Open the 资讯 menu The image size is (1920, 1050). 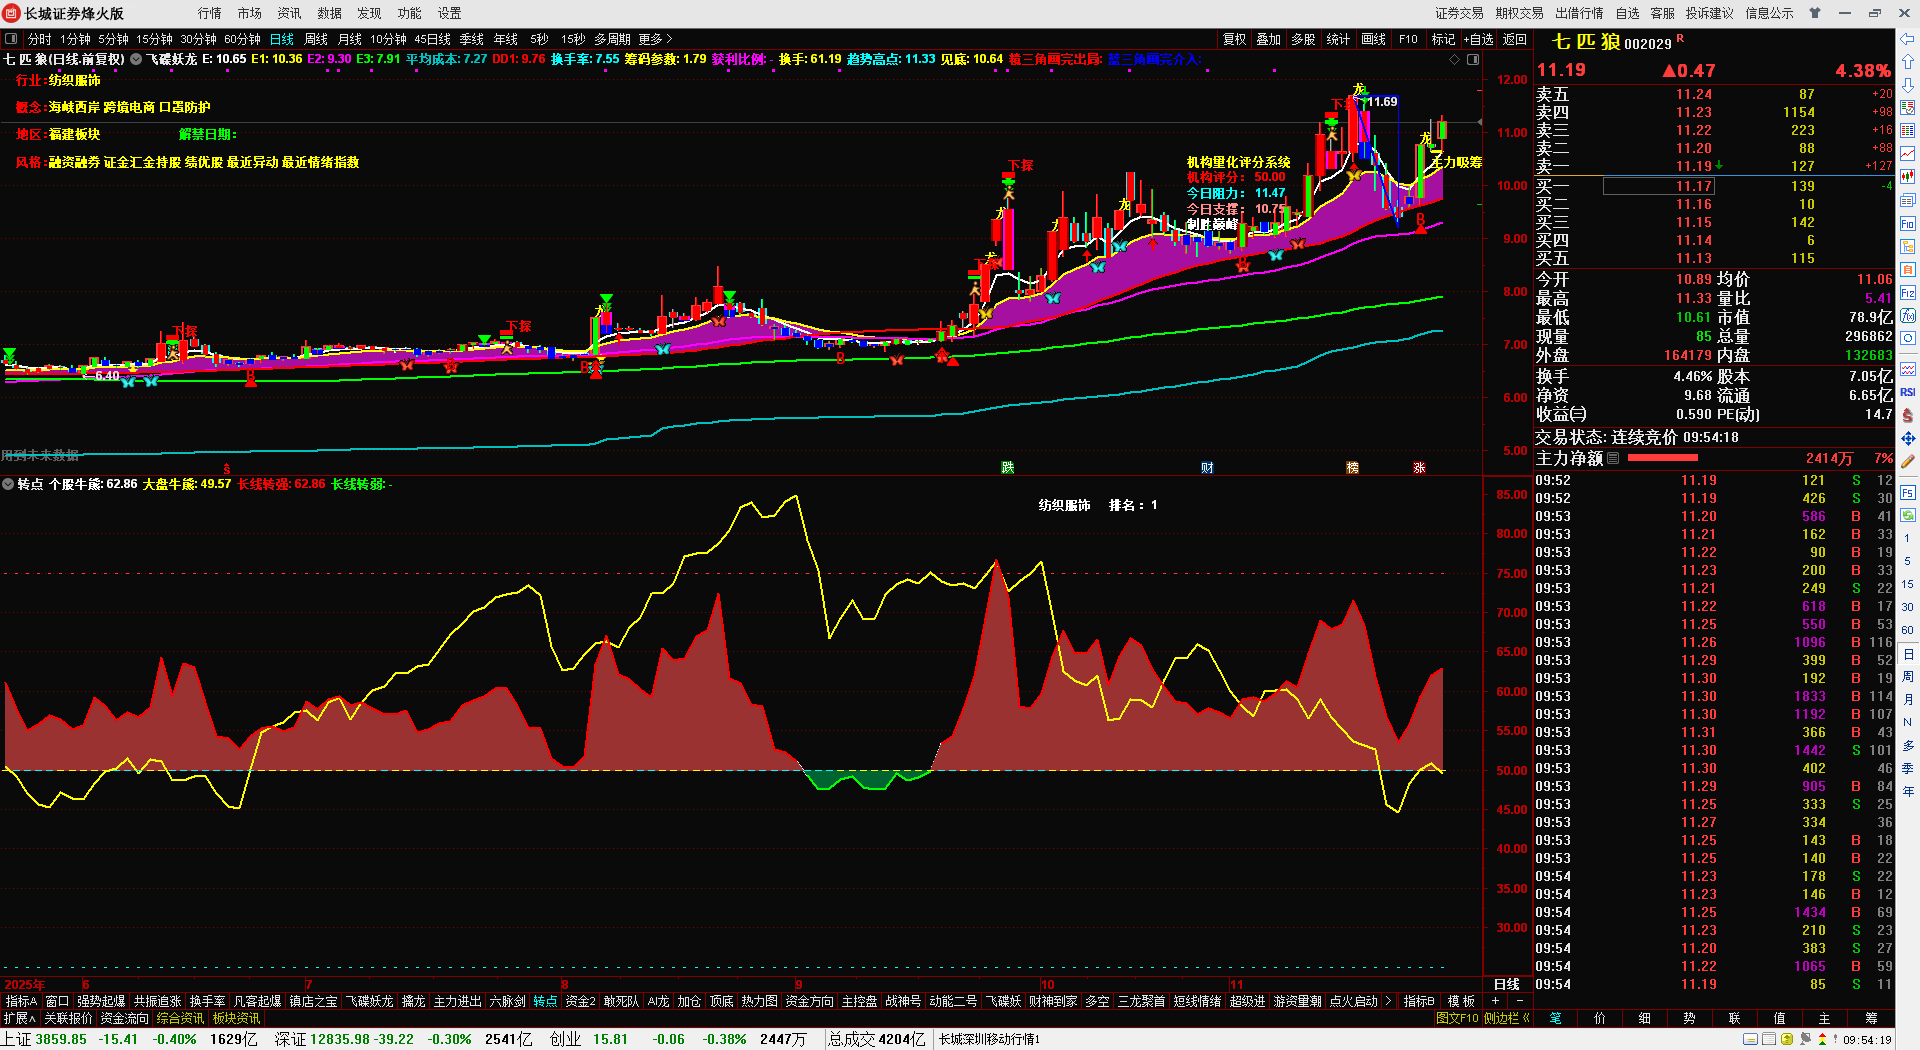coord(290,13)
